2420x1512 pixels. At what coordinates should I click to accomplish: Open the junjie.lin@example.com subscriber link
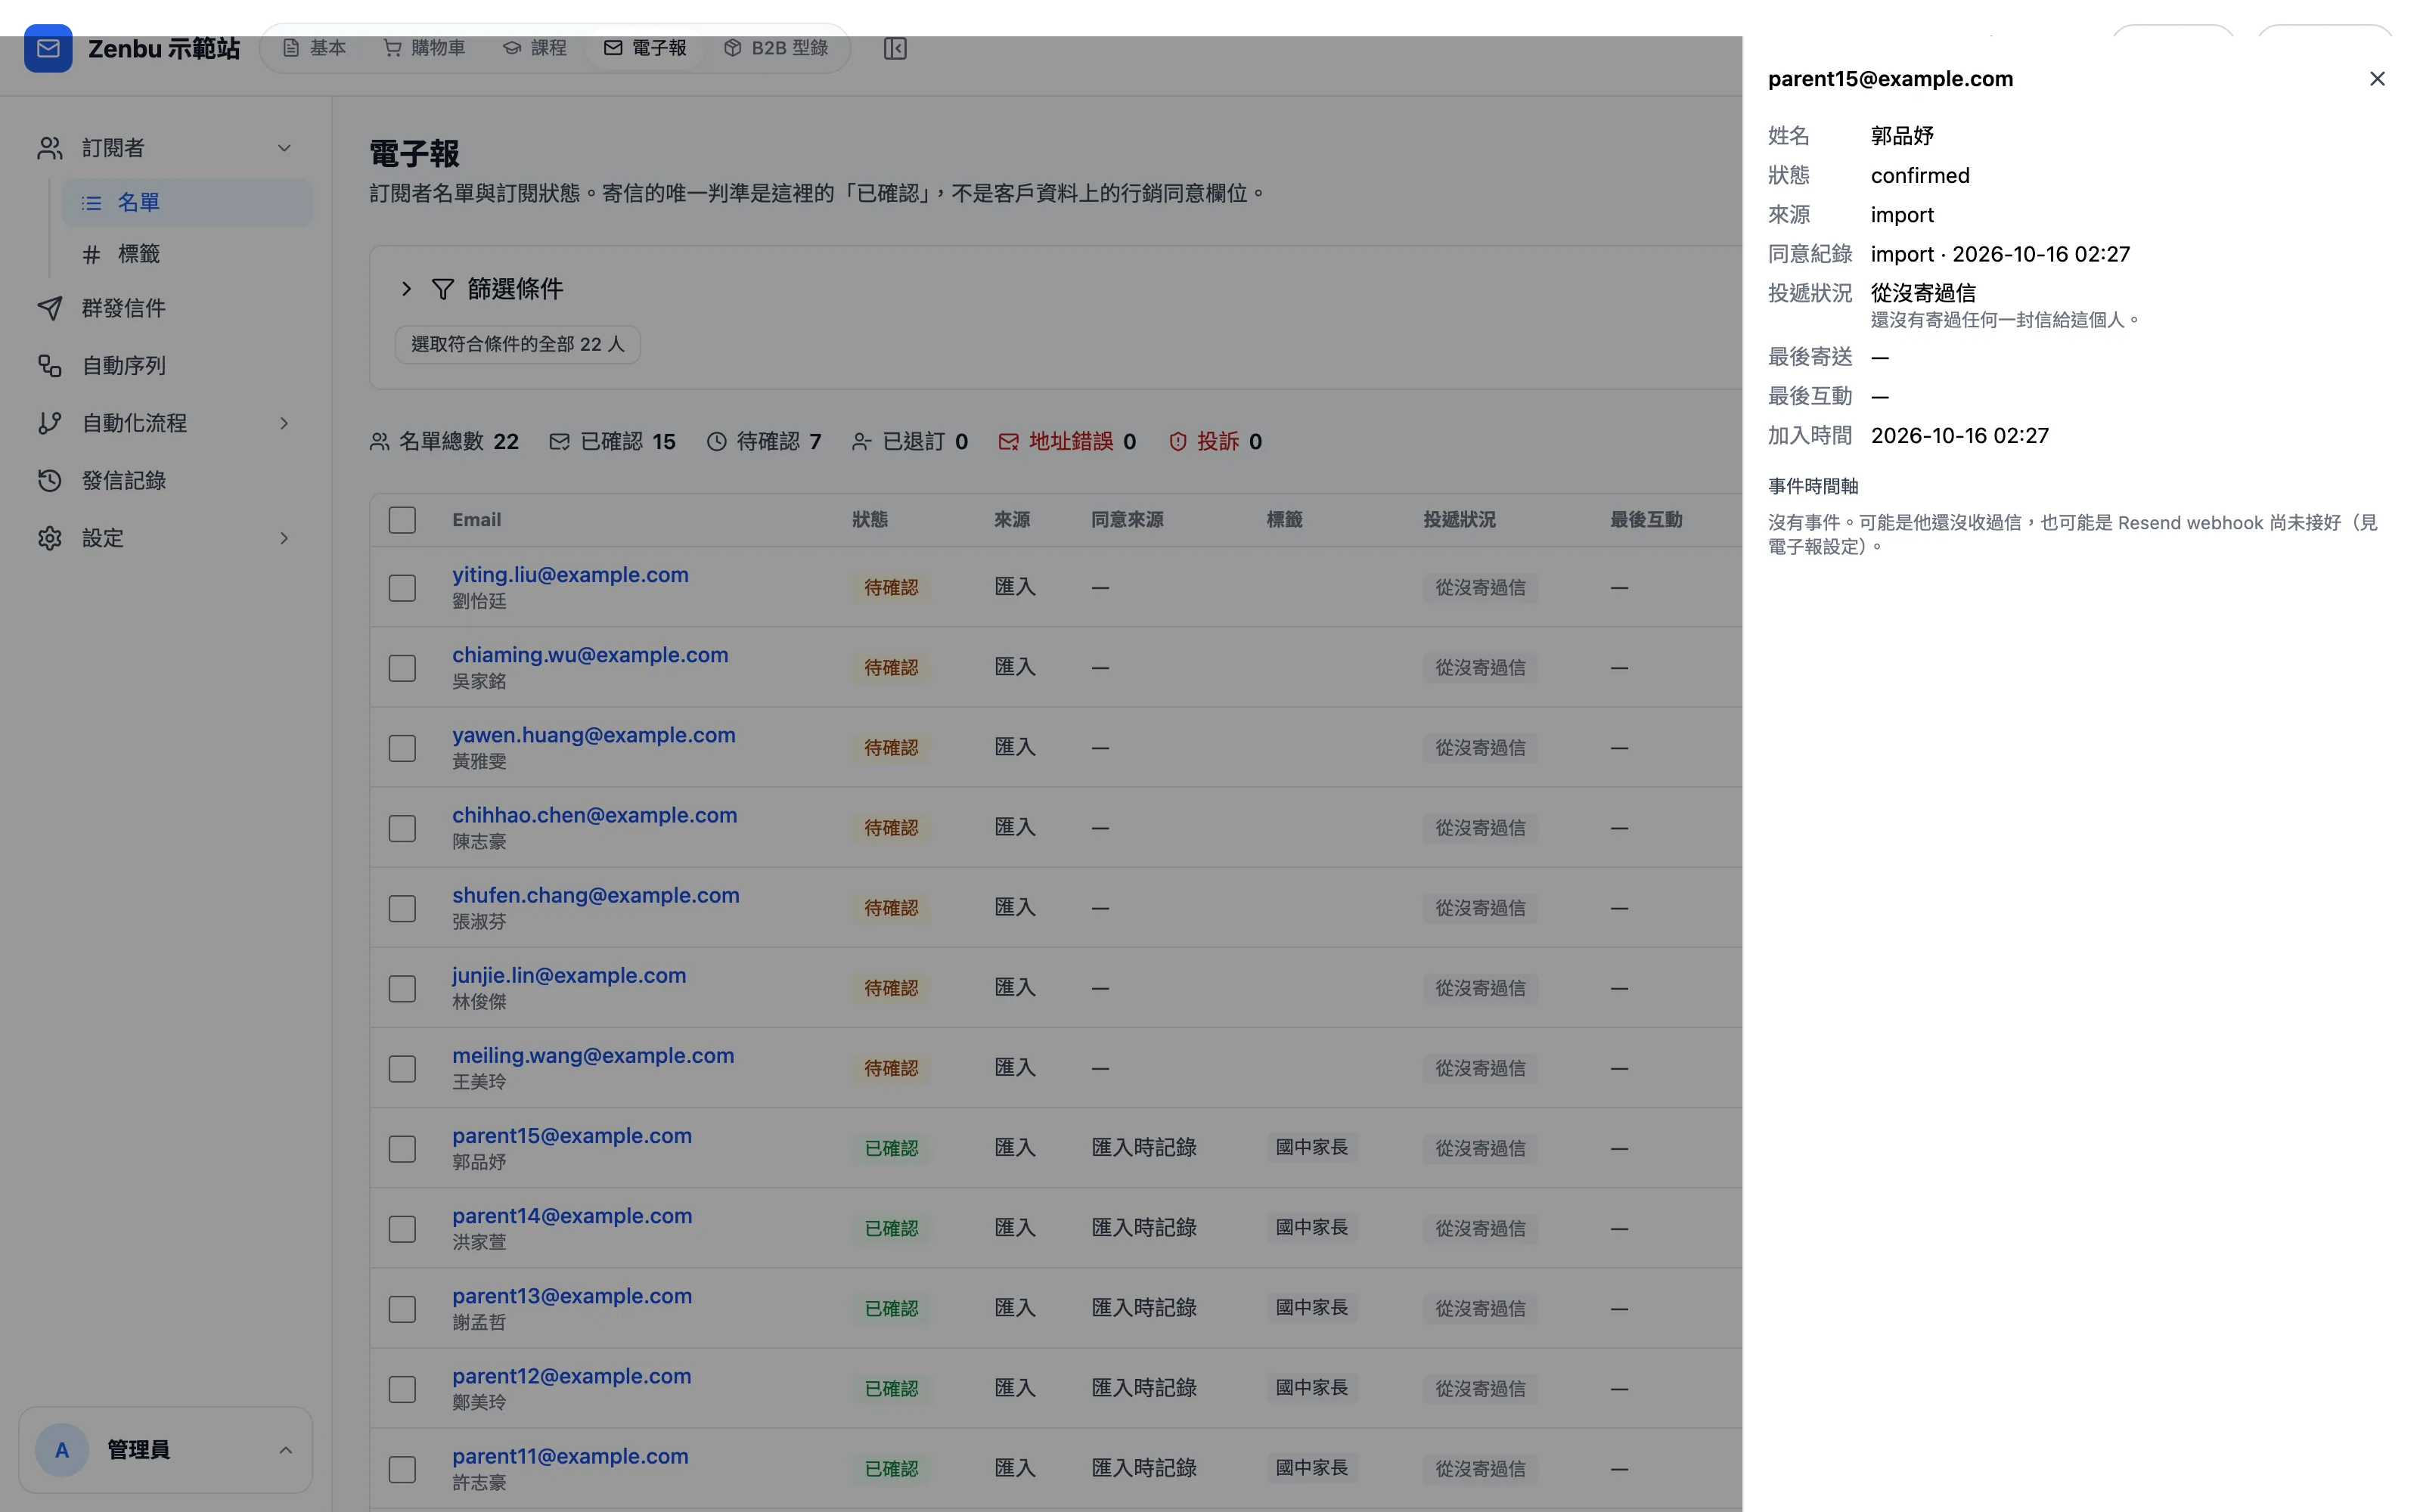coord(569,975)
